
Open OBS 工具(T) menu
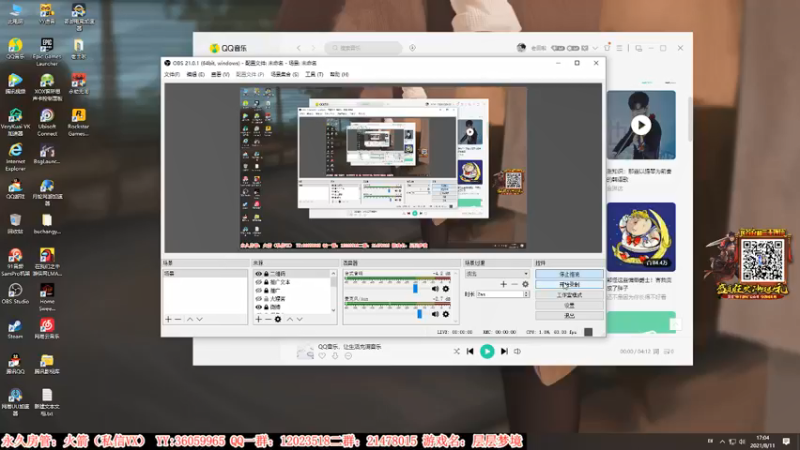coord(314,74)
